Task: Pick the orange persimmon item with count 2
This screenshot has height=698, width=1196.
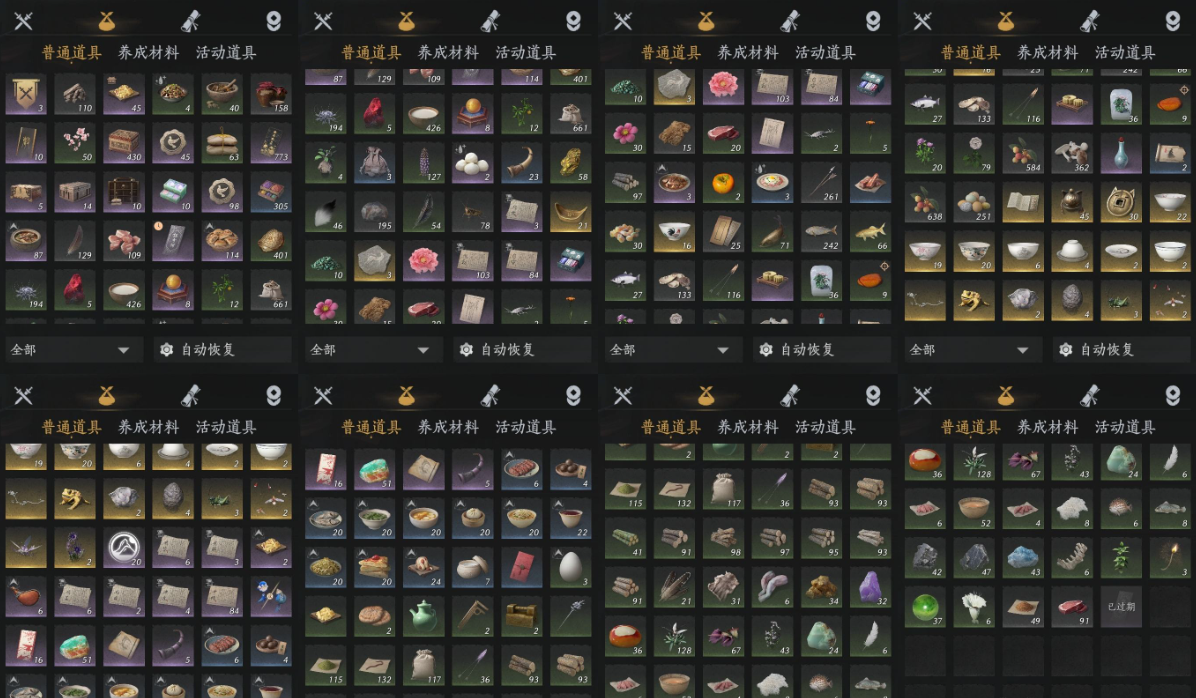Action: point(722,183)
